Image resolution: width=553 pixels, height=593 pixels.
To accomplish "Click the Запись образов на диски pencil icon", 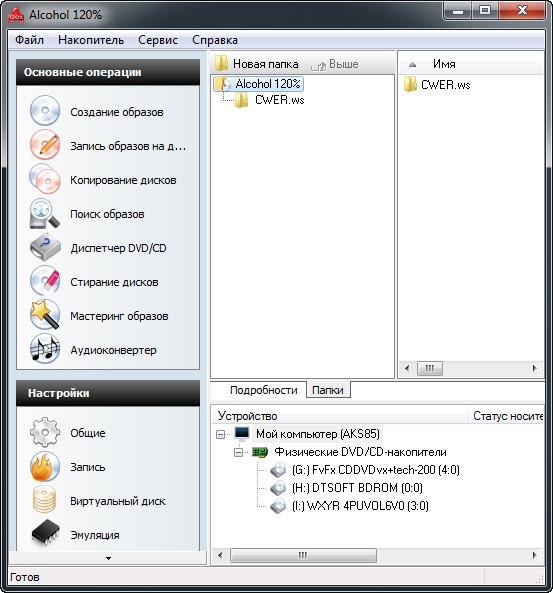I will pyautogui.click(x=45, y=145).
